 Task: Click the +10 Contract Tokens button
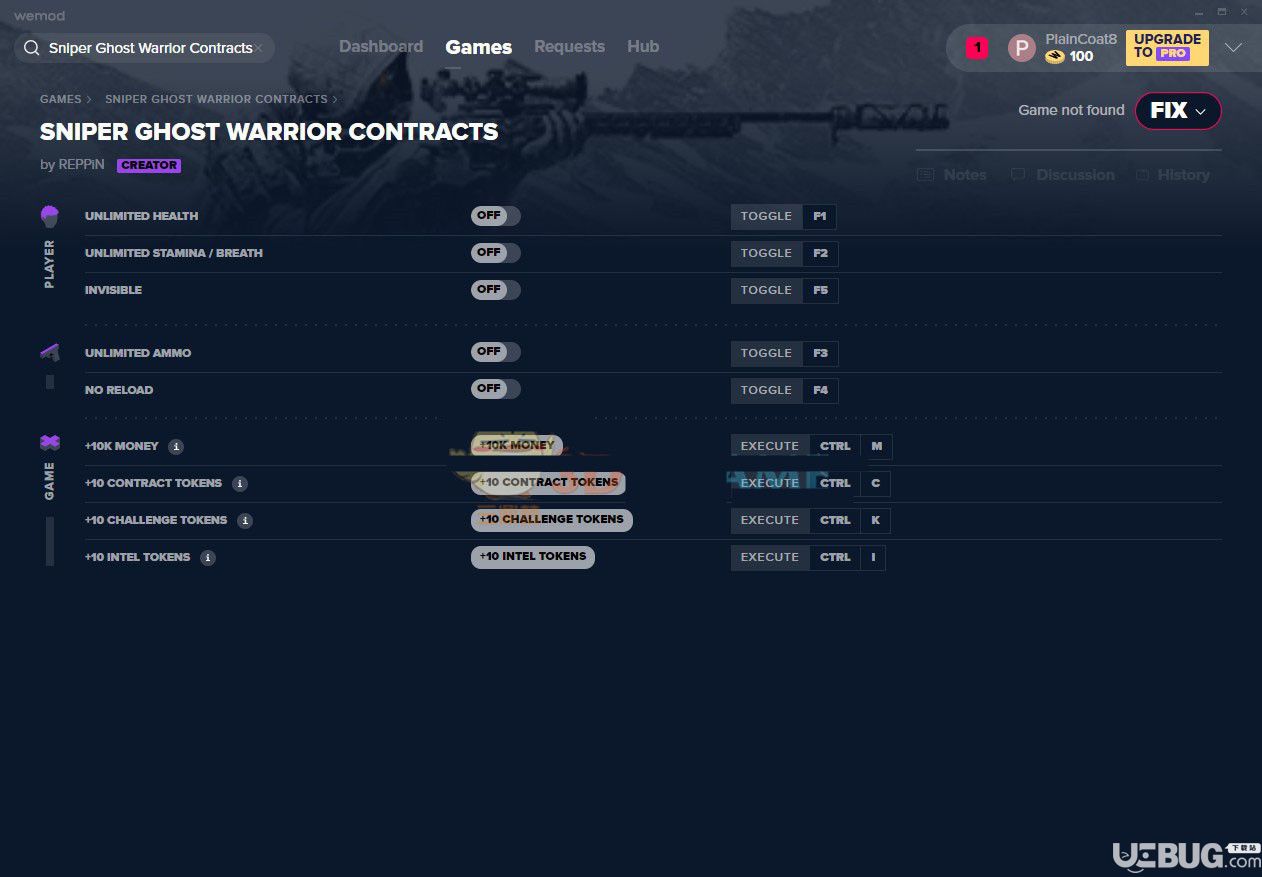point(548,483)
